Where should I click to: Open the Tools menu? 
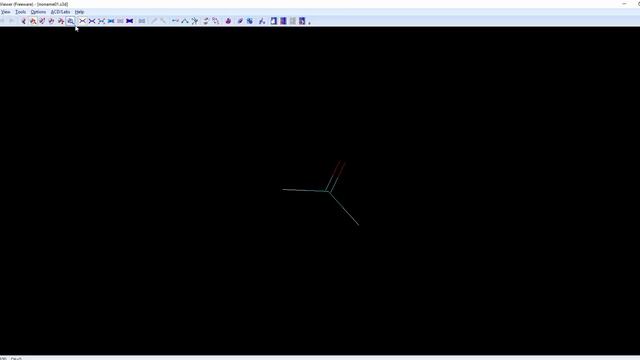point(20,12)
